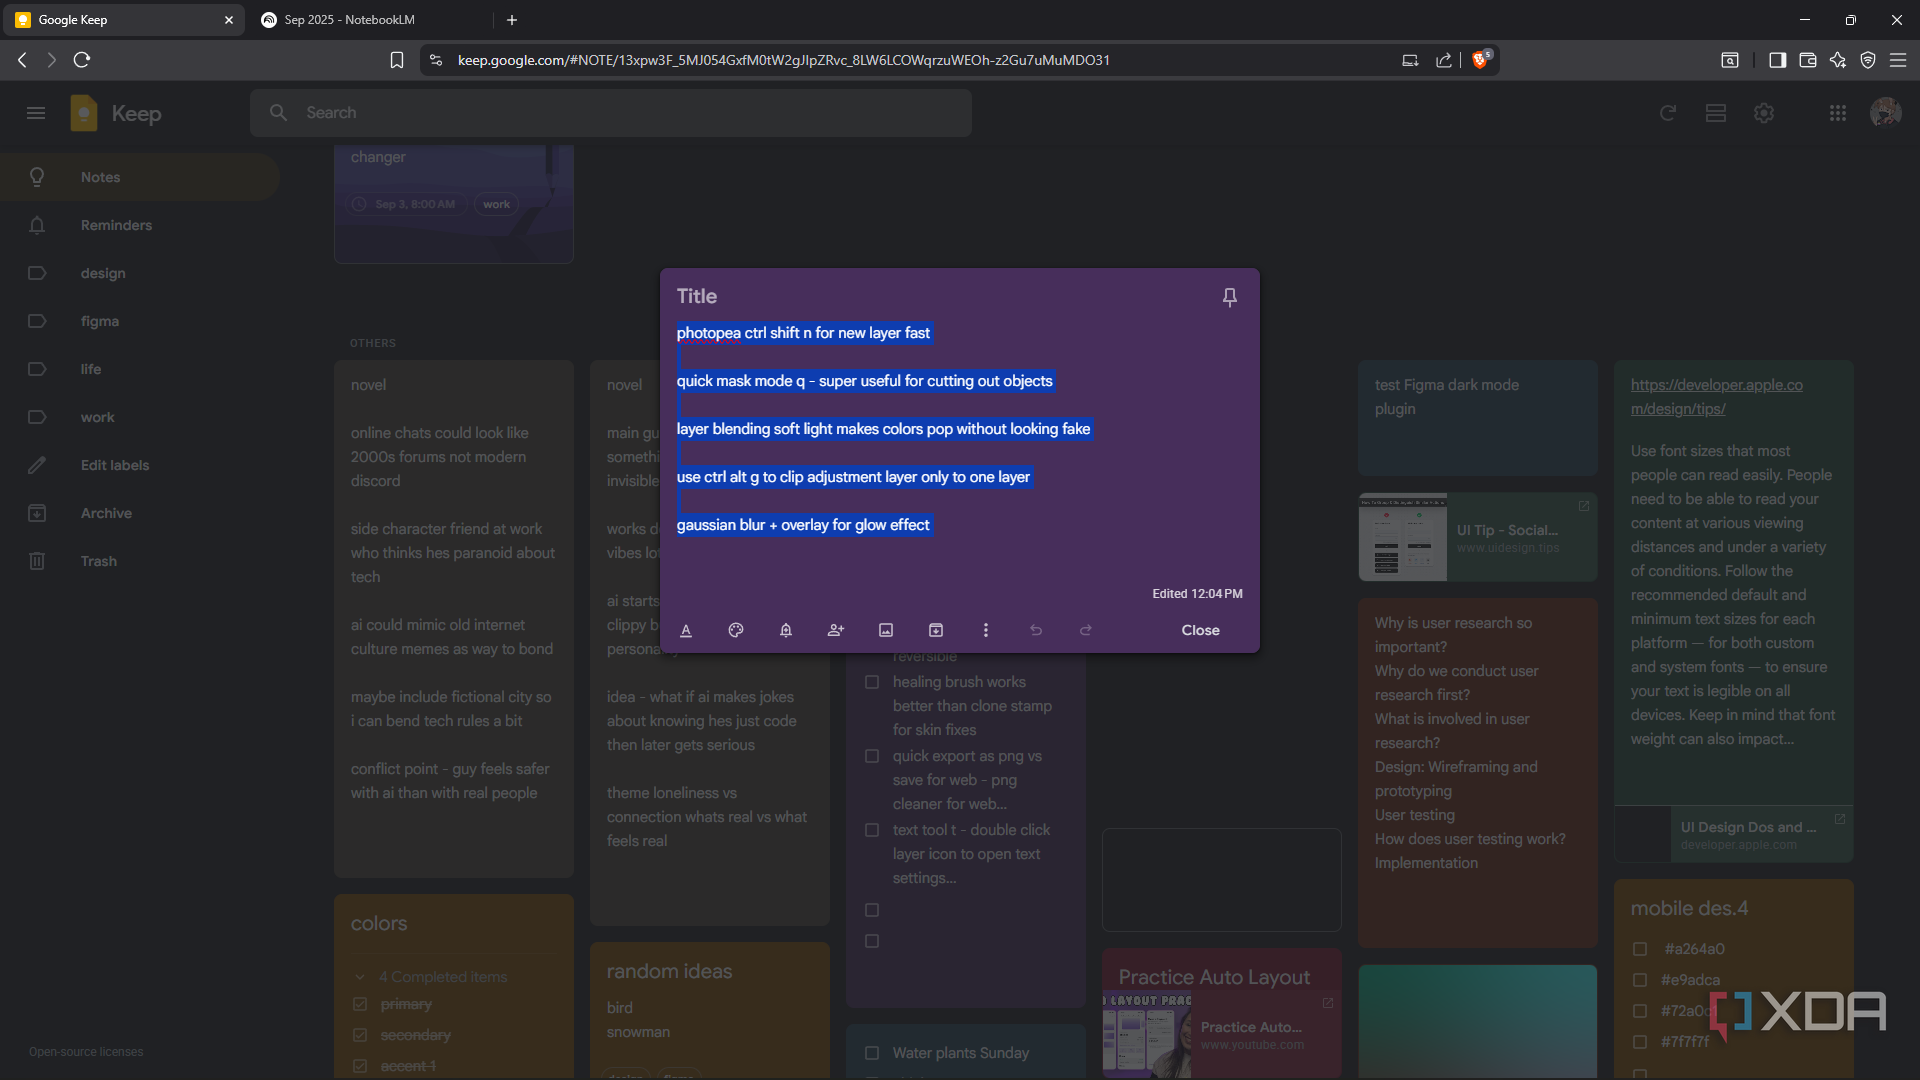Open text formatting options in note
This screenshot has width=1920, height=1080.
[686, 630]
